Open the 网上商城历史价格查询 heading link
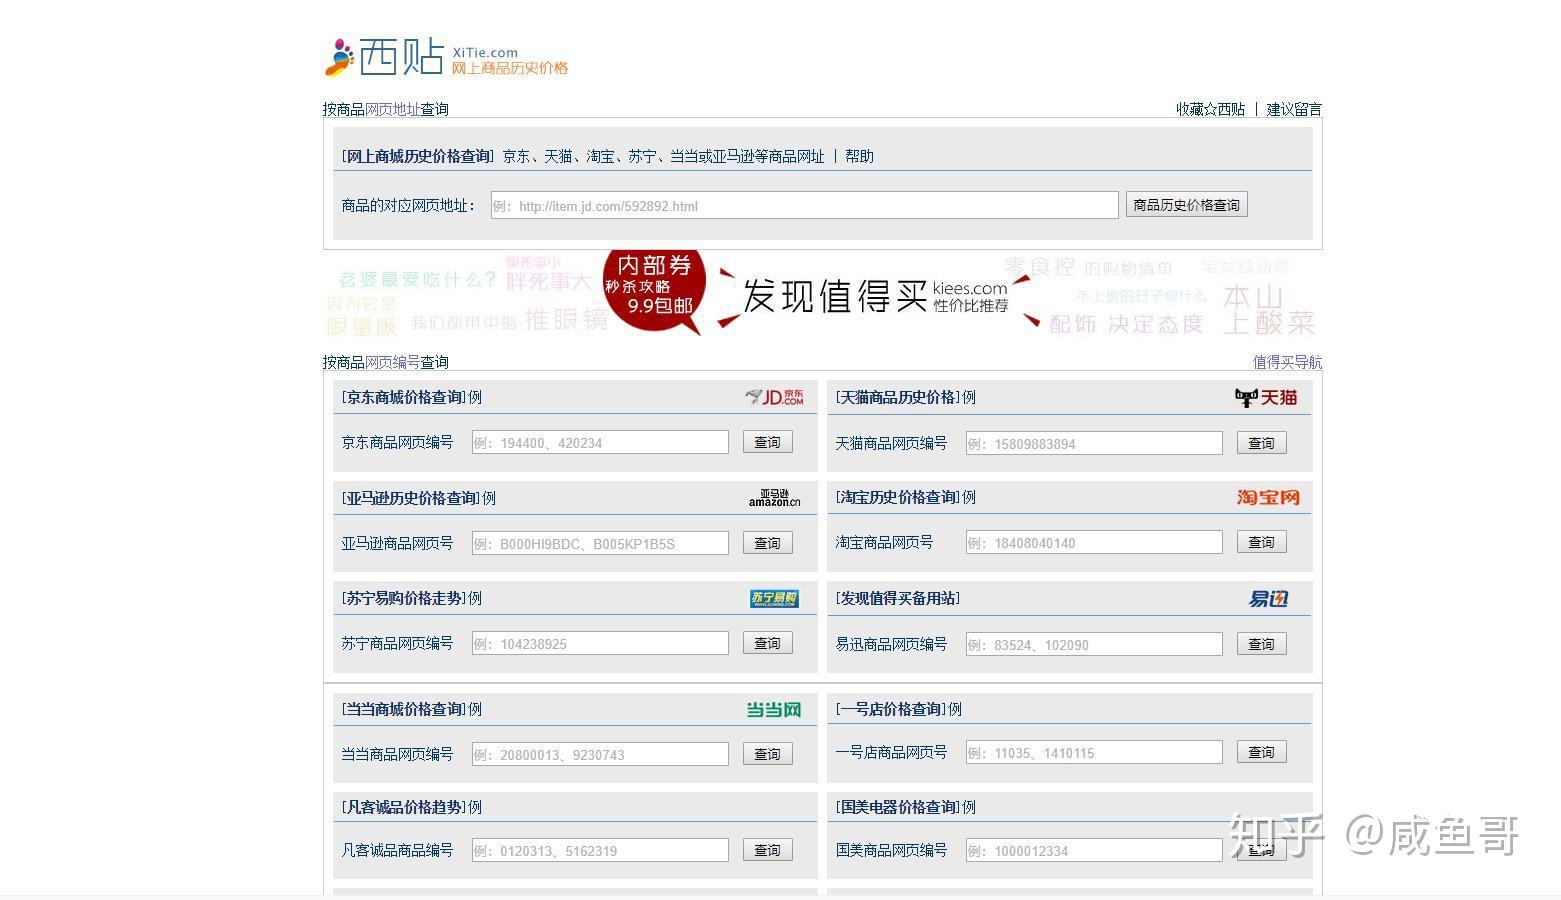Viewport: 1561px width, 900px height. (x=418, y=156)
